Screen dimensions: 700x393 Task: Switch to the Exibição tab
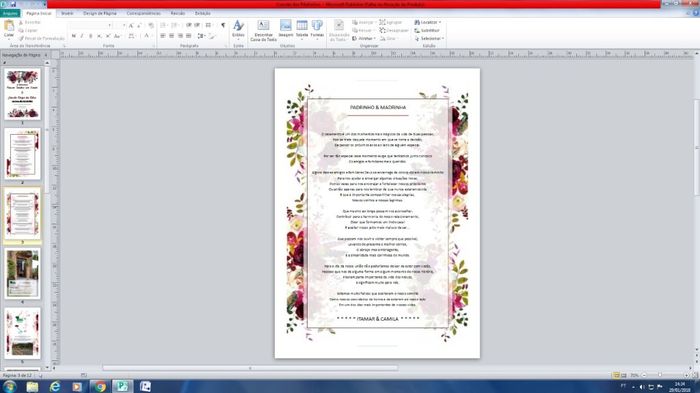[203, 13]
